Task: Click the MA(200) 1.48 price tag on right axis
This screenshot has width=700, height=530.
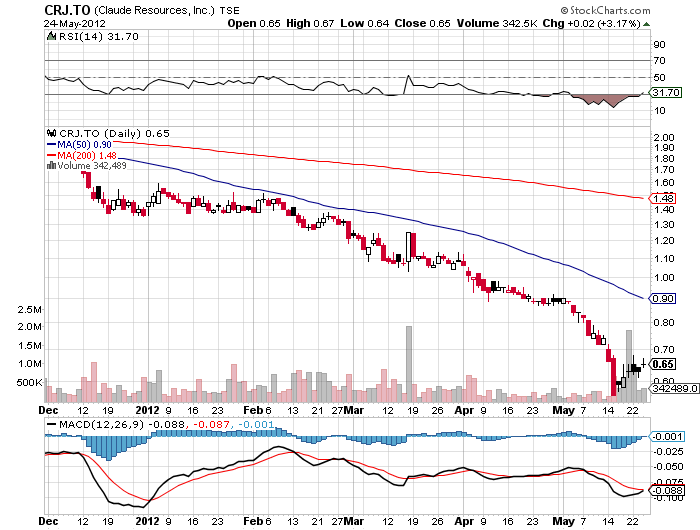Action: pos(662,198)
